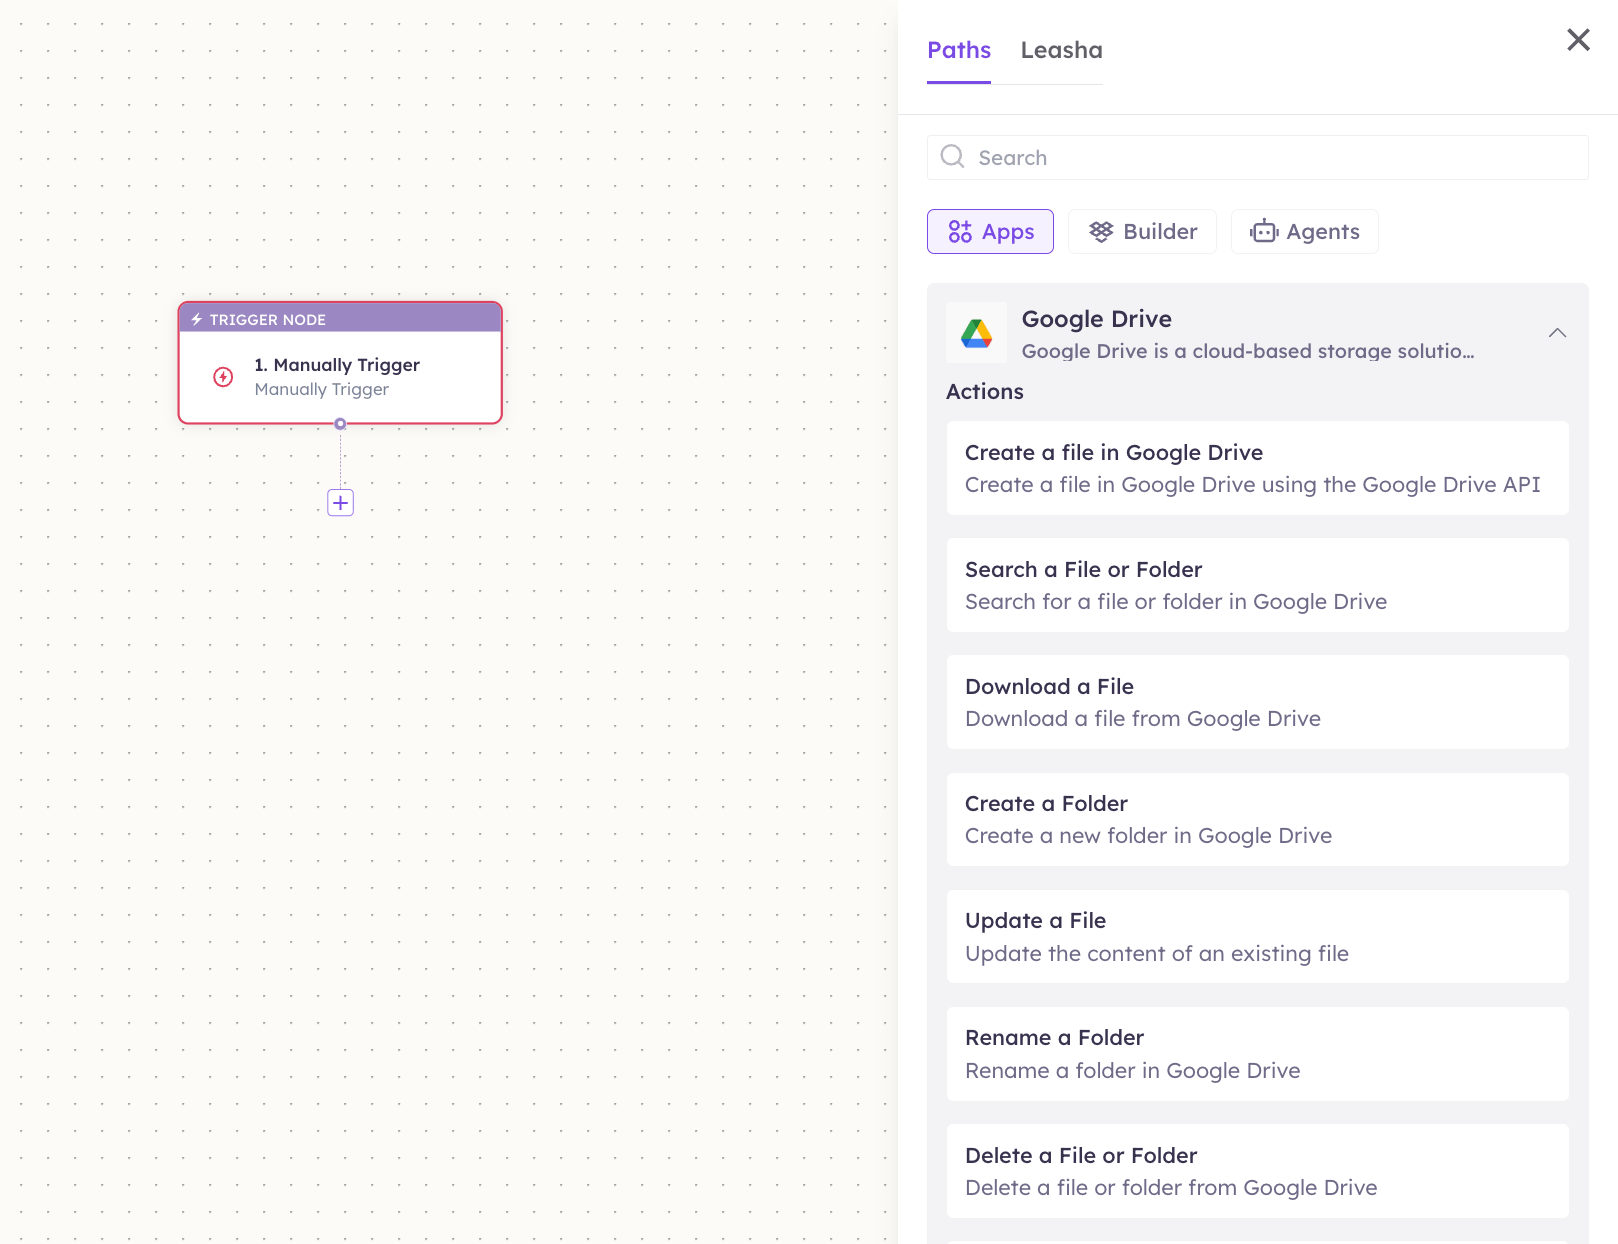Choose the Download a File action
The image size is (1618, 1244).
[x=1257, y=702]
